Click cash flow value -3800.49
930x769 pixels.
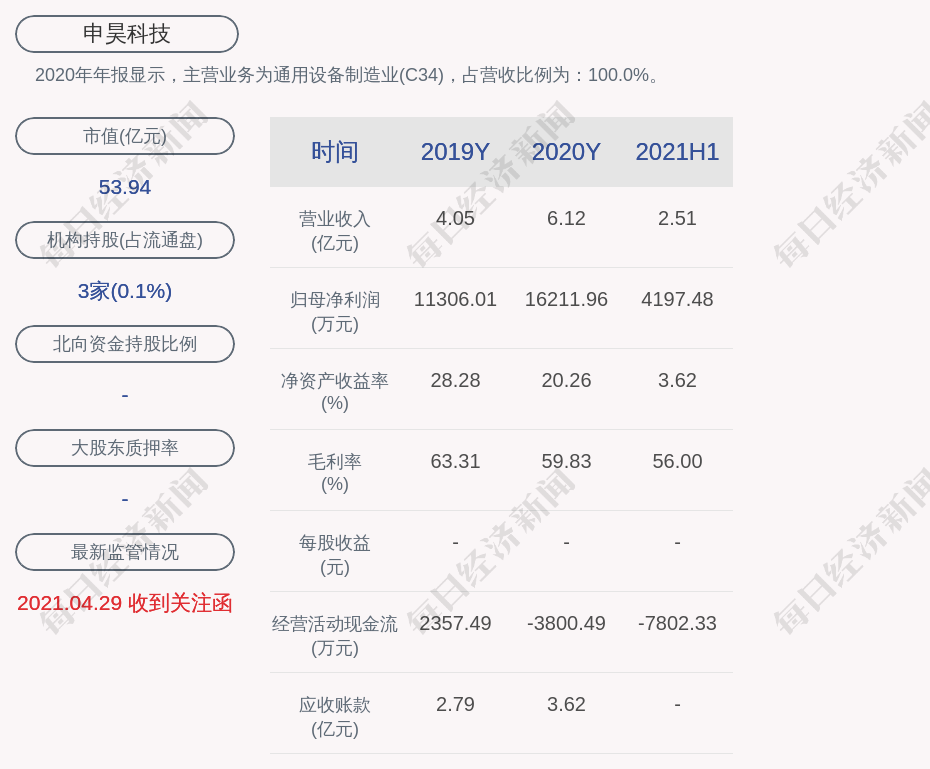click(x=566, y=623)
